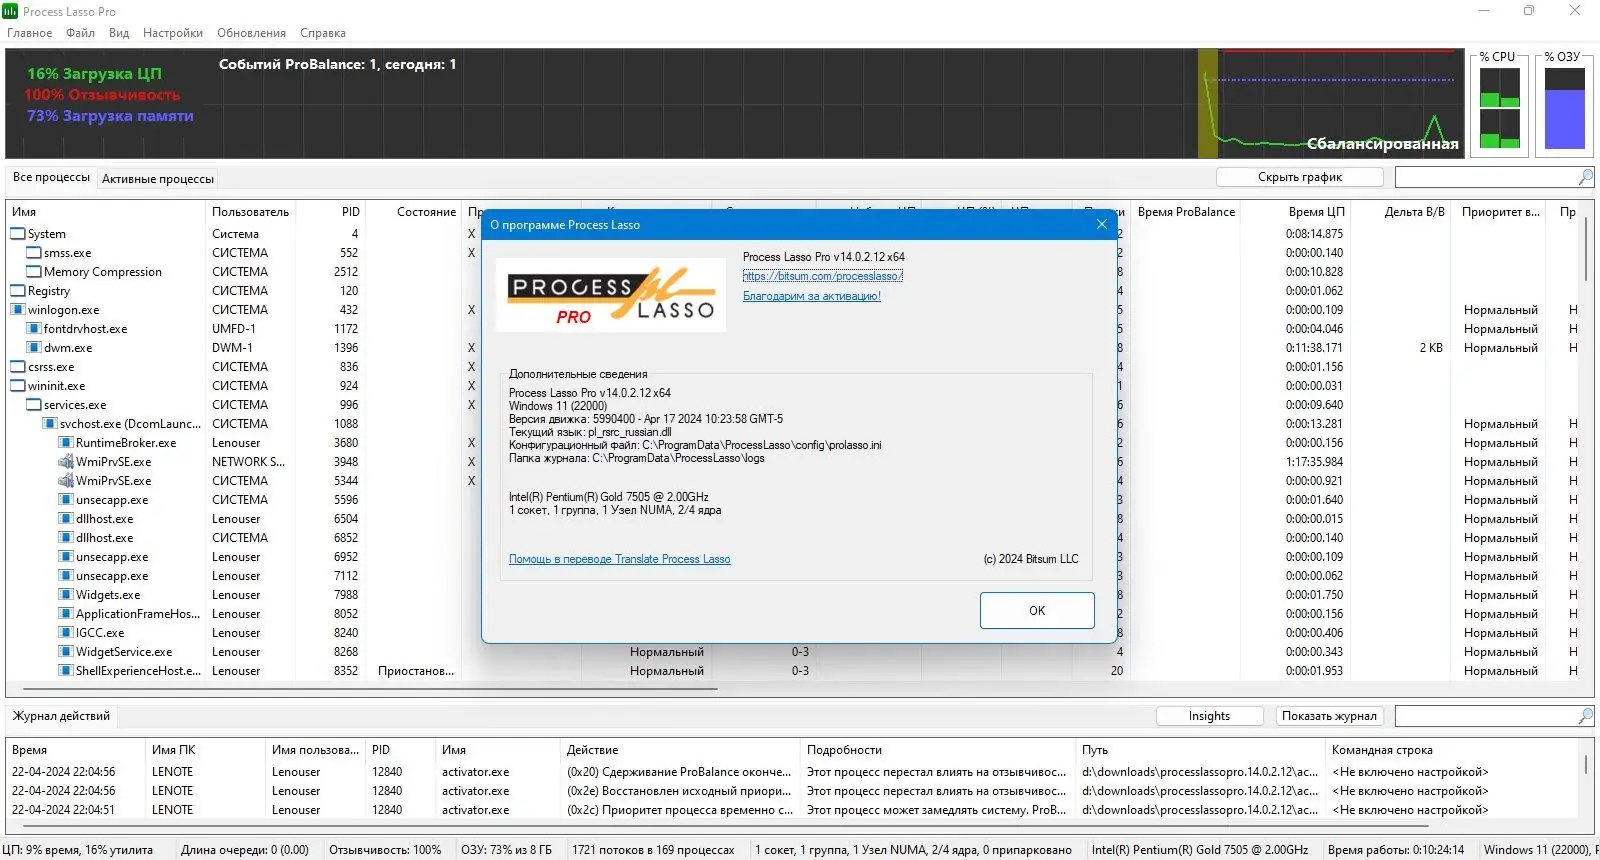Click the winlogon.exe process icon

[x=18, y=310]
